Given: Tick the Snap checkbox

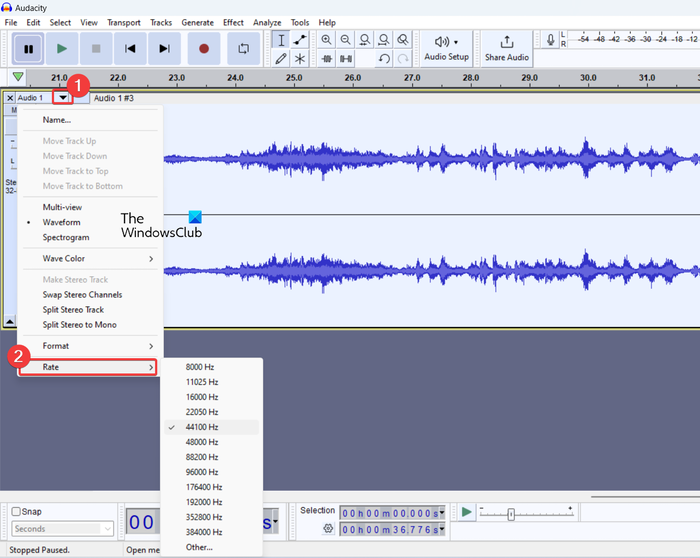Looking at the screenshot, I should click(x=16, y=511).
